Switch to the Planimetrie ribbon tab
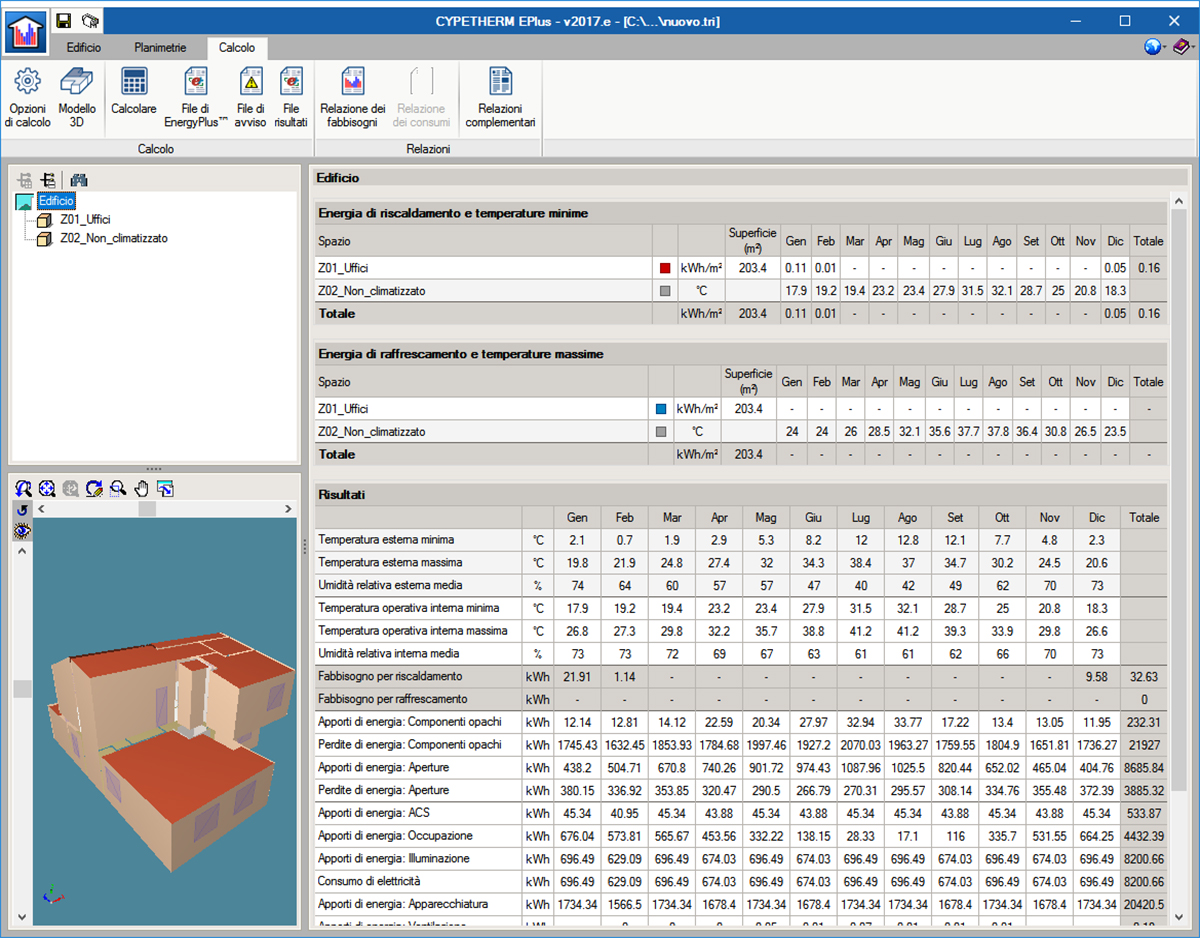Viewport: 1200px width, 938px height. [160, 47]
